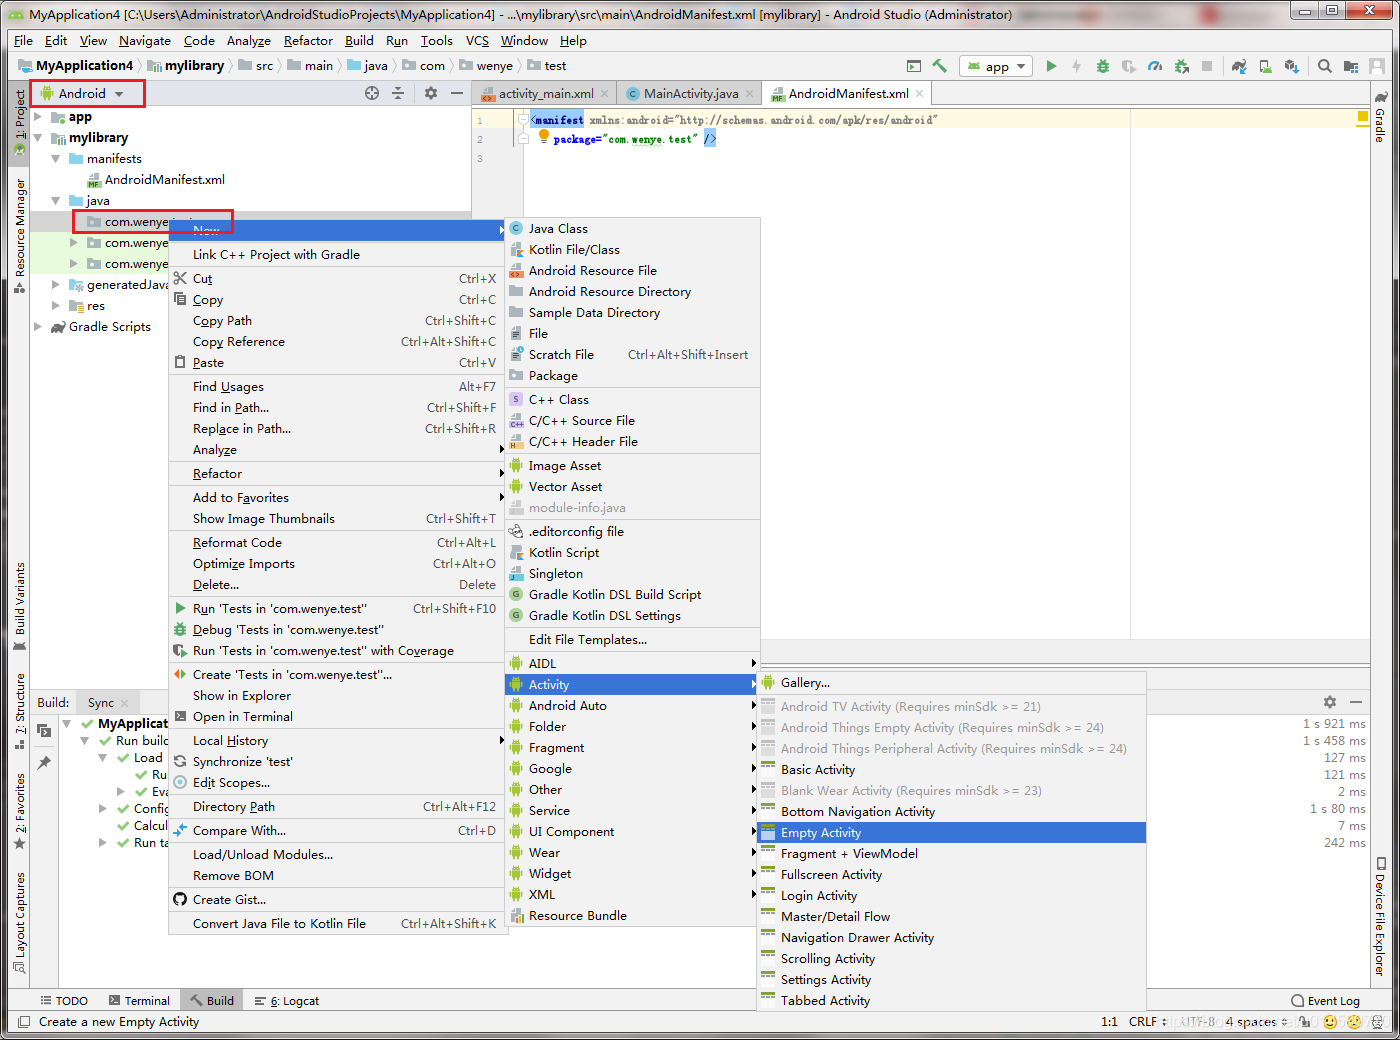Open Build panel settings gear

click(x=1330, y=702)
